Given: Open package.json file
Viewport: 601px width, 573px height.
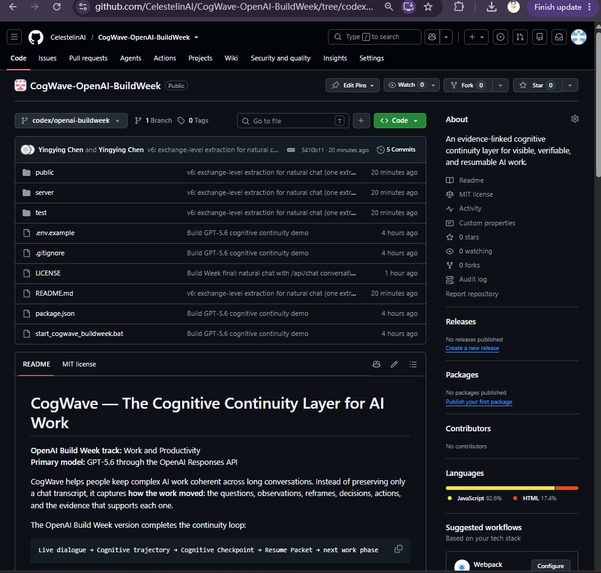Looking at the screenshot, I should coord(55,314).
